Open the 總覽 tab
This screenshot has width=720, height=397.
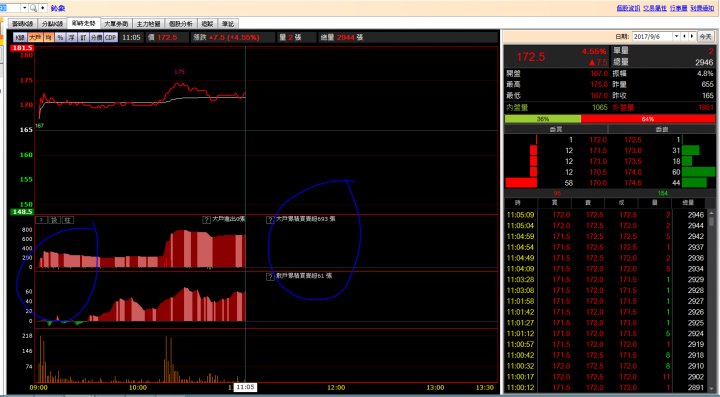208,24
